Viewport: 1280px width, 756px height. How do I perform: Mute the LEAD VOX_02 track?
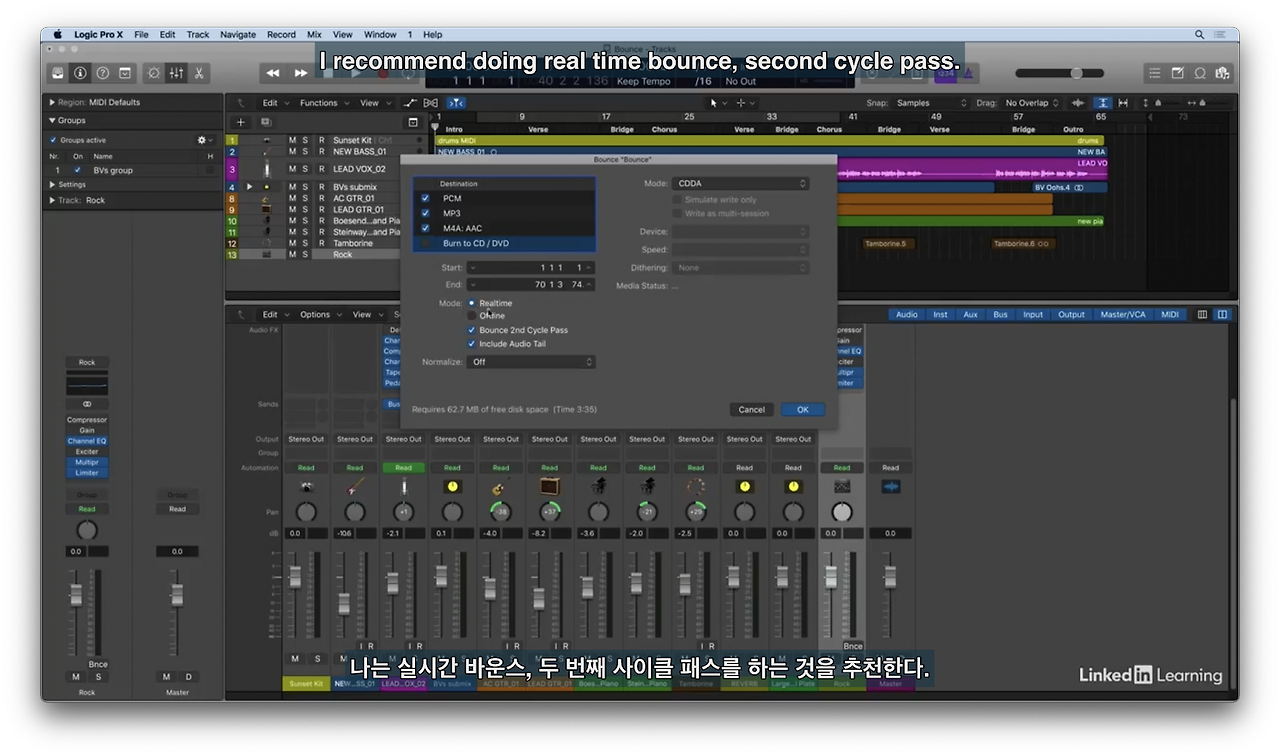click(x=293, y=169)
